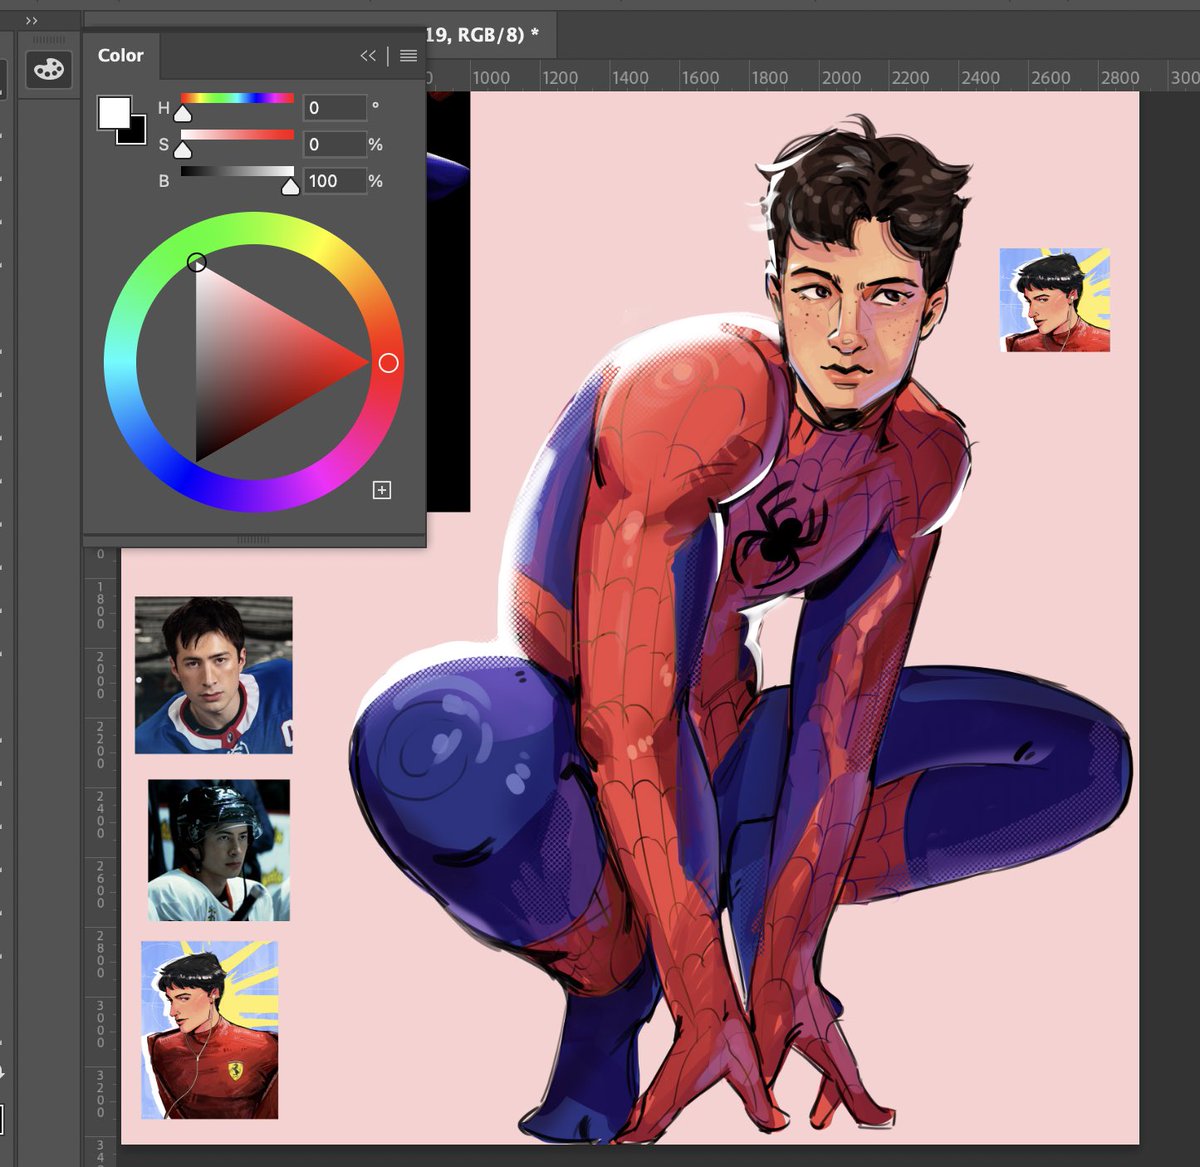Click the hue ring marker on color wheel

[x=389, y=363]
